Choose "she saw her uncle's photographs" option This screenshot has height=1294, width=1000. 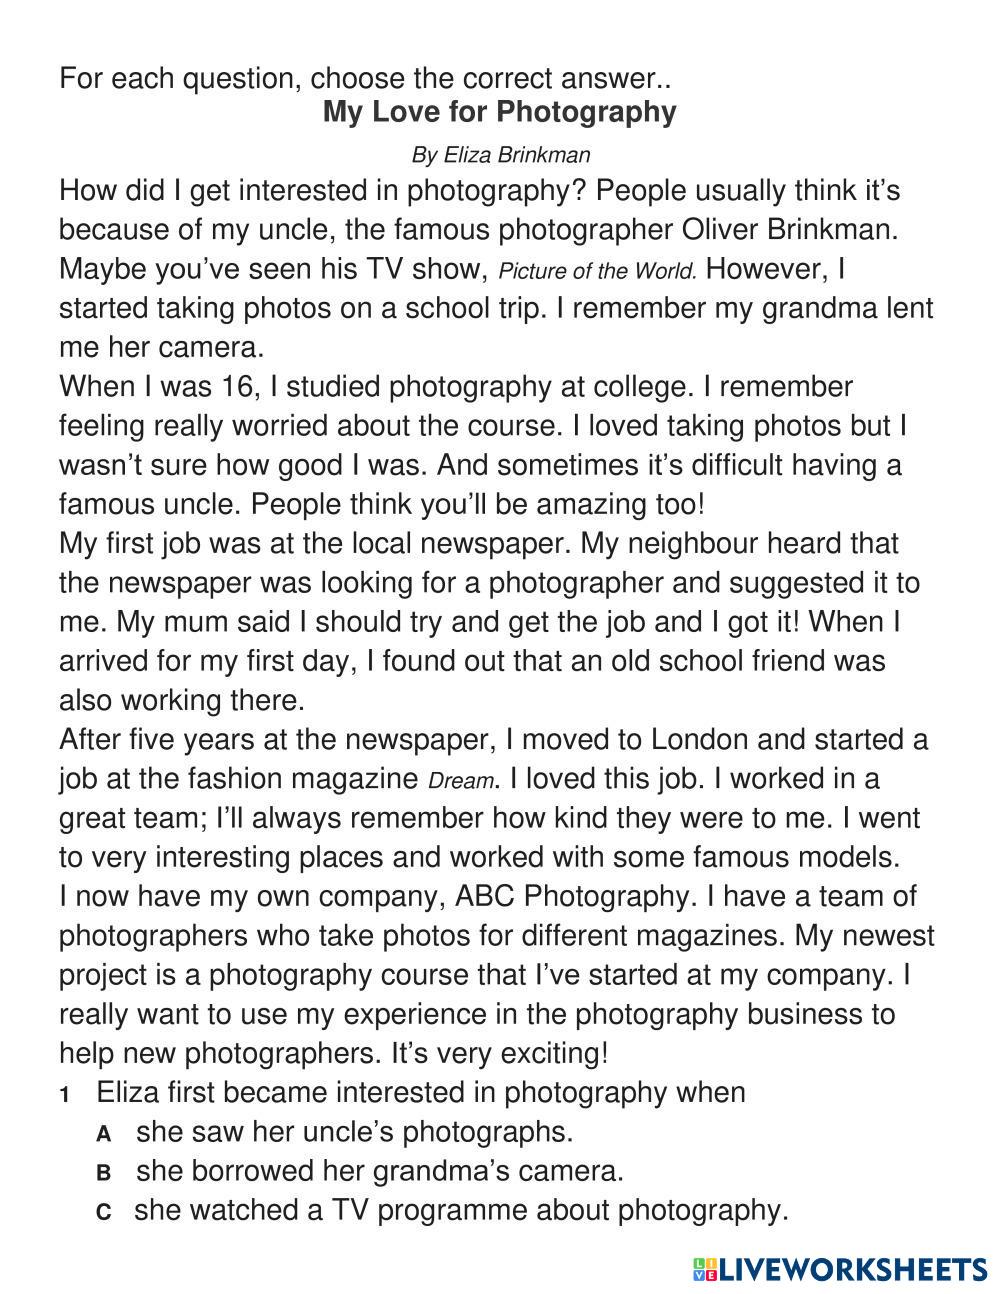click(354, 1132)
